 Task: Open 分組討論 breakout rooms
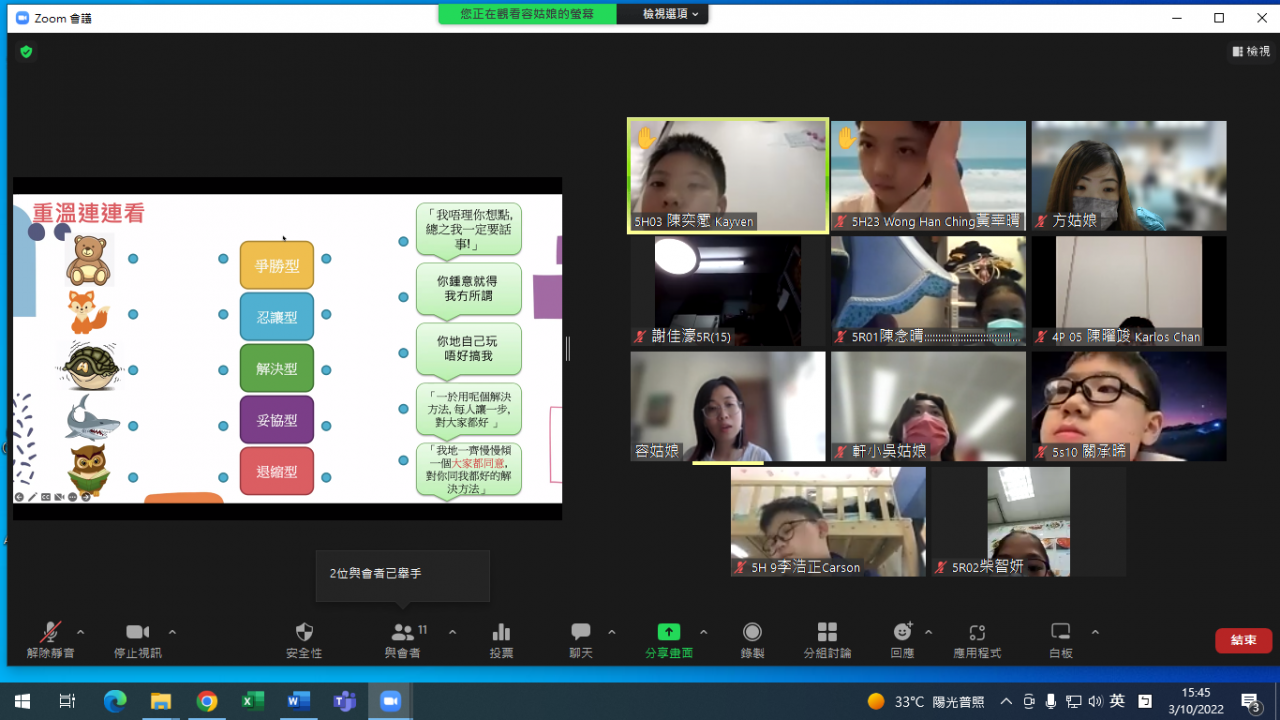pos(827,632)
